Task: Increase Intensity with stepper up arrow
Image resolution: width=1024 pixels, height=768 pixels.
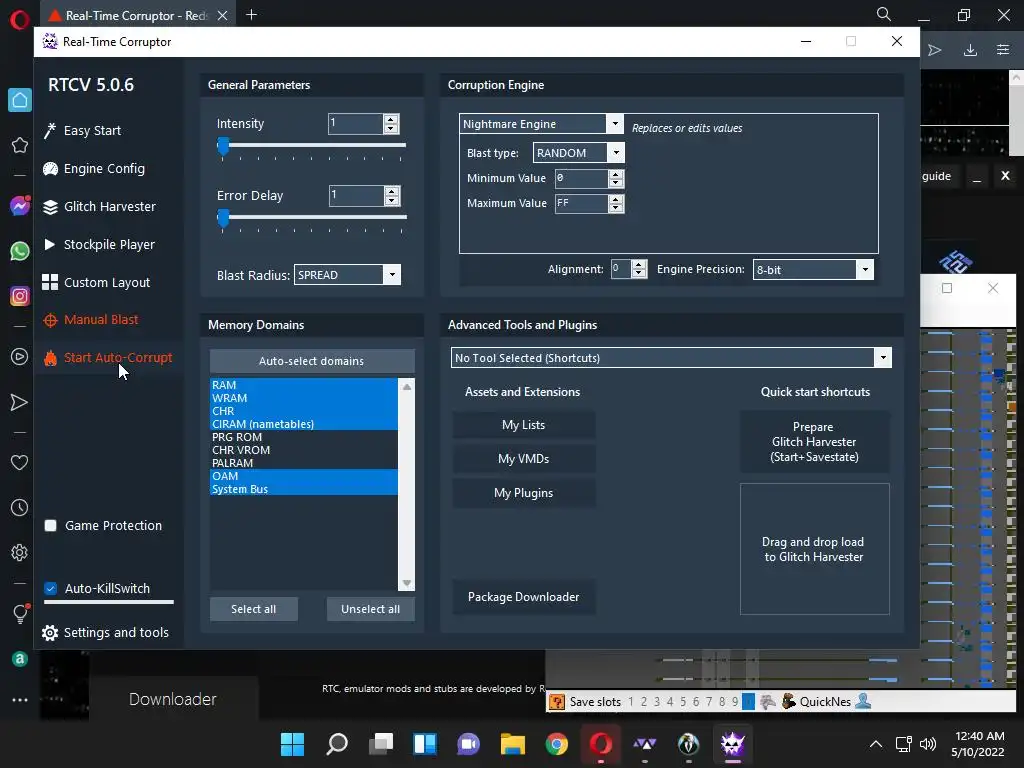Action: (391, 119)
